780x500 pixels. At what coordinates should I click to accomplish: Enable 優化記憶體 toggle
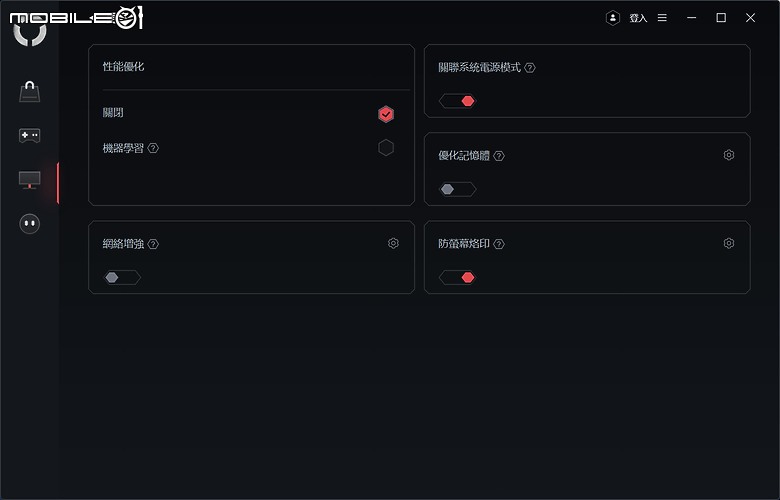(457, 189)
